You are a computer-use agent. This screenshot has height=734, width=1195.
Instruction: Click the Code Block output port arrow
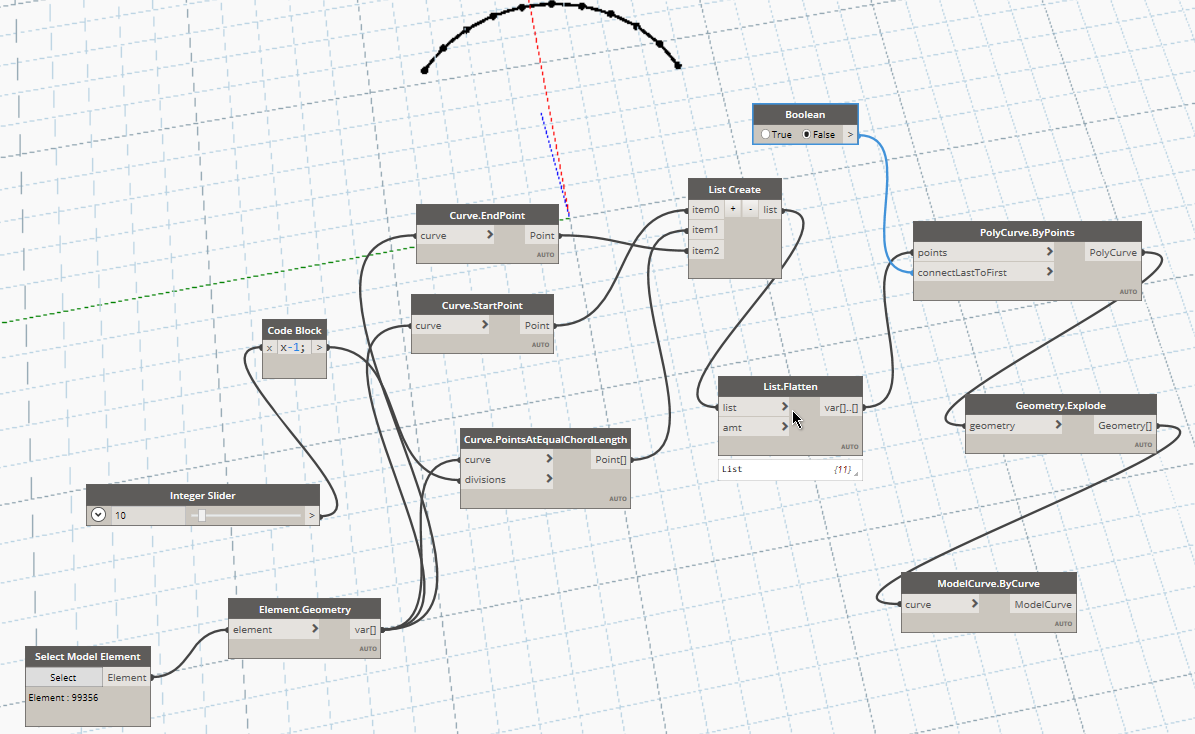[319, 348]
